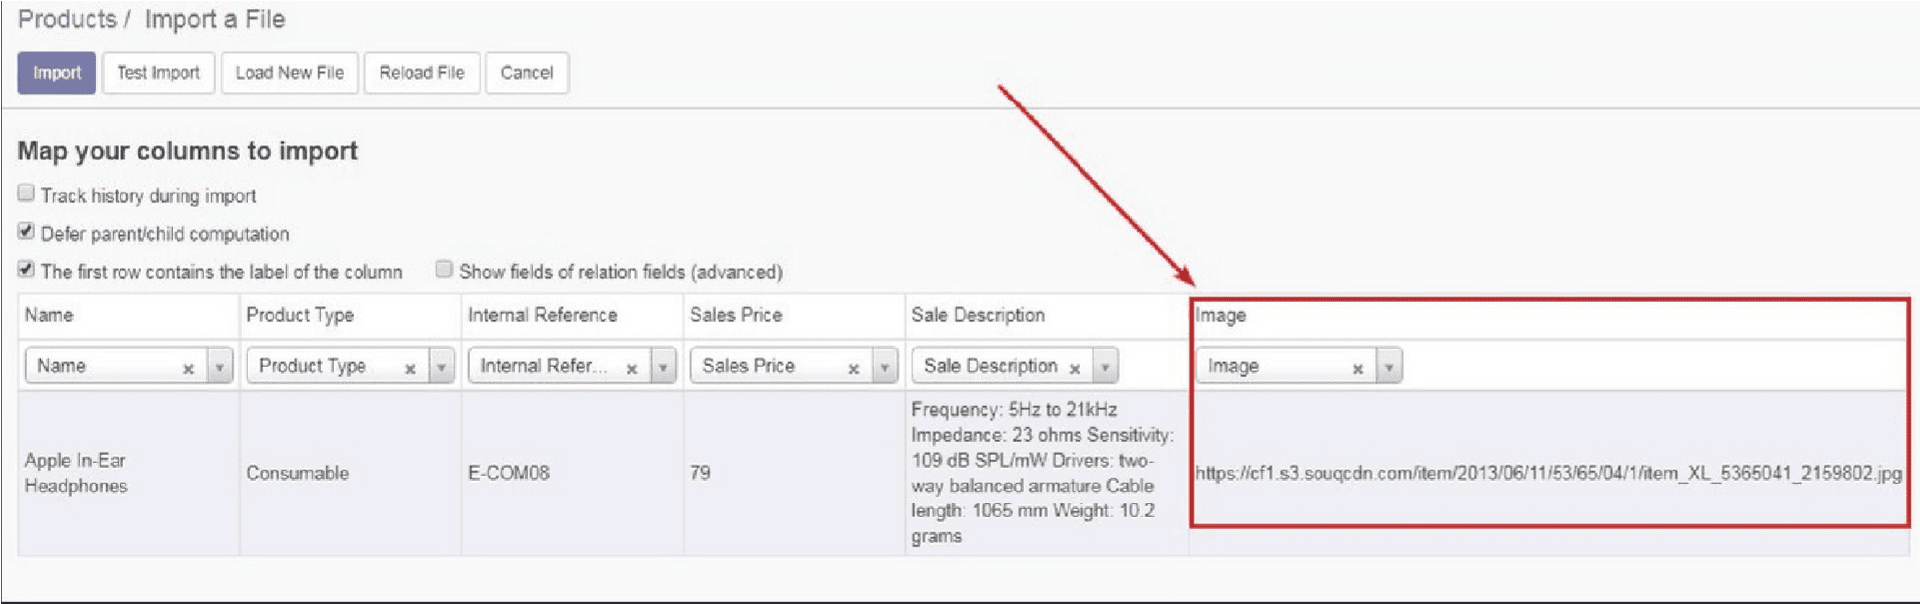Enable Show fields of relation fields
The height and width of the screenshot is (604, 1920).
click(444, 269)
